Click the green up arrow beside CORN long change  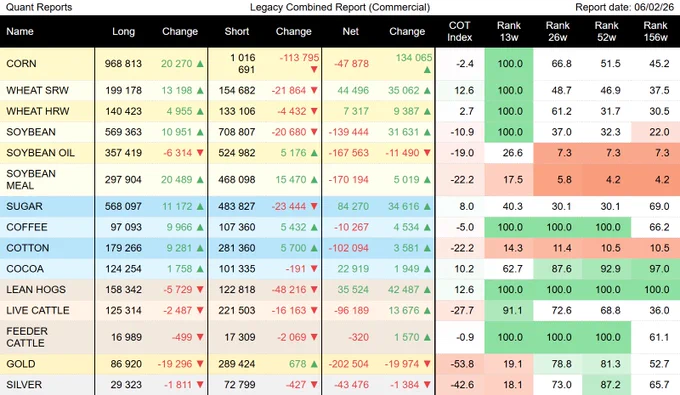click(x=200, y=64)
